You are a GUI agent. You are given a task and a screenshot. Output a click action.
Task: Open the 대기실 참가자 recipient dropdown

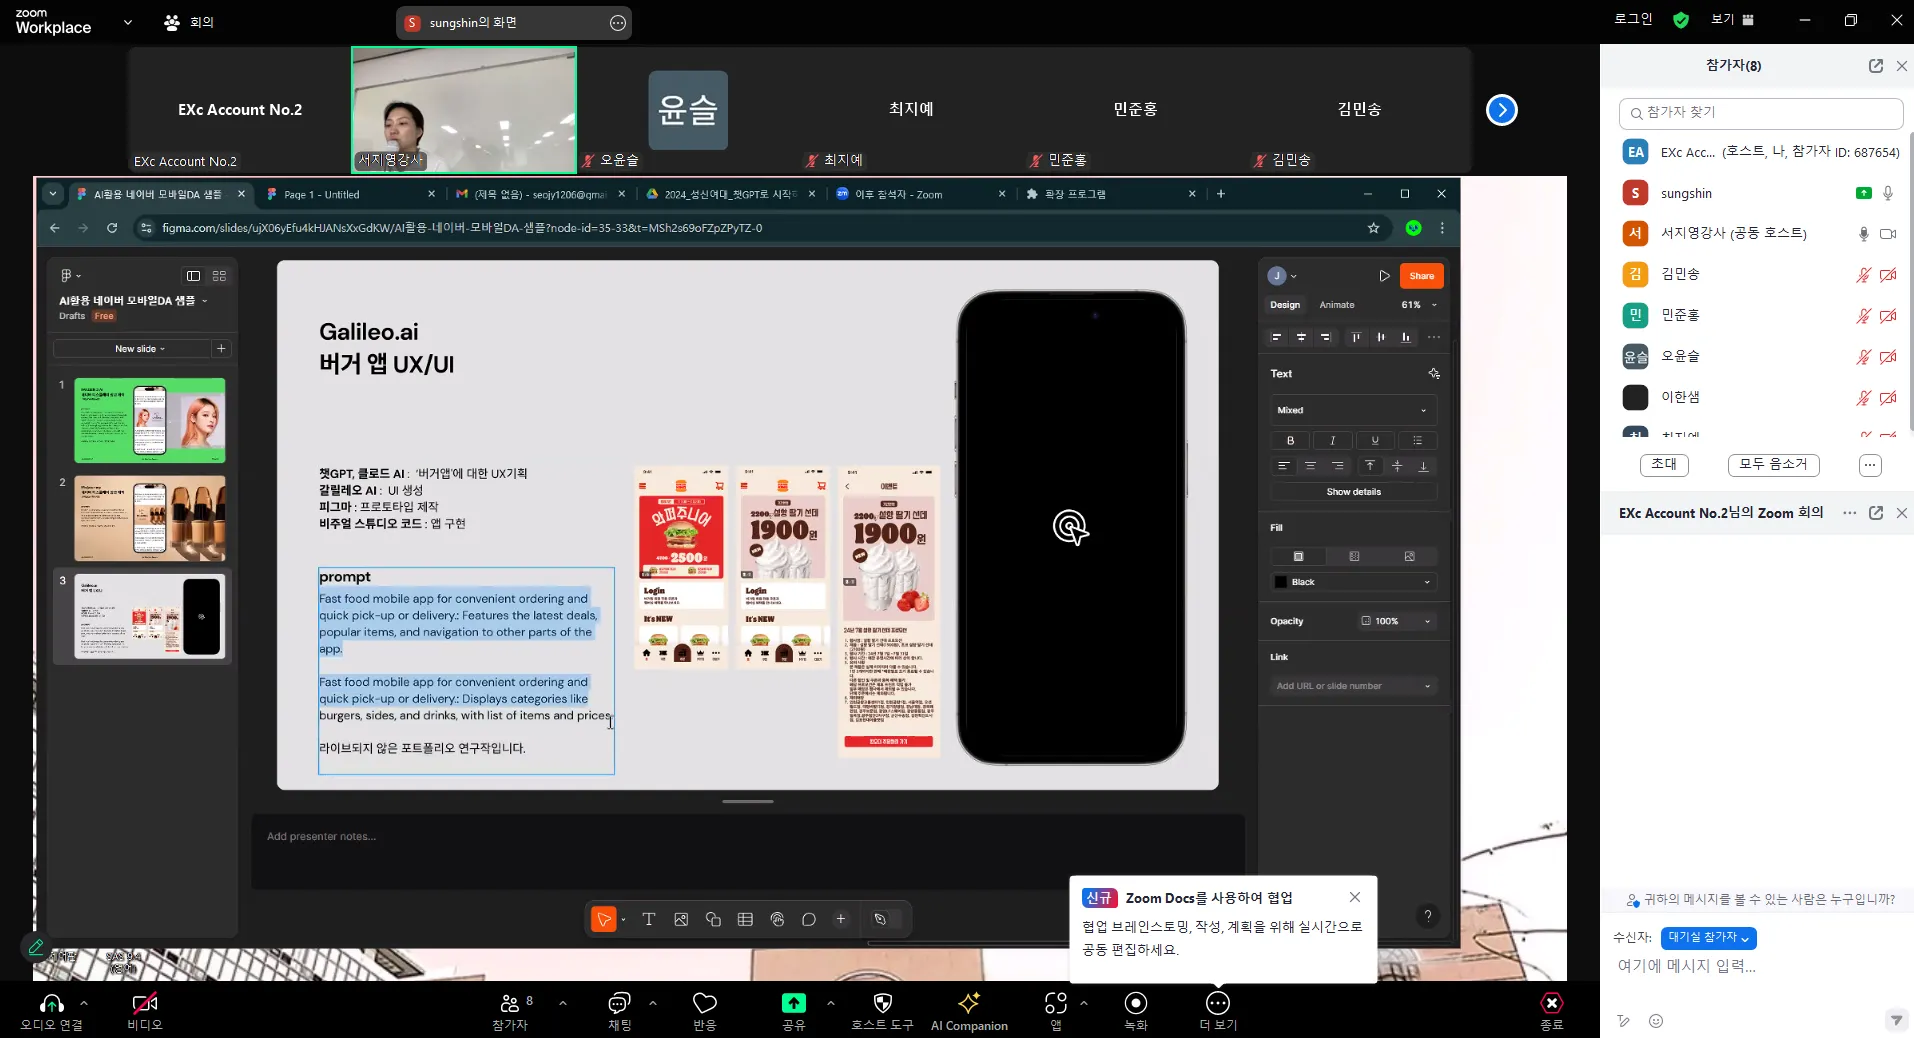coord(1708,938)
